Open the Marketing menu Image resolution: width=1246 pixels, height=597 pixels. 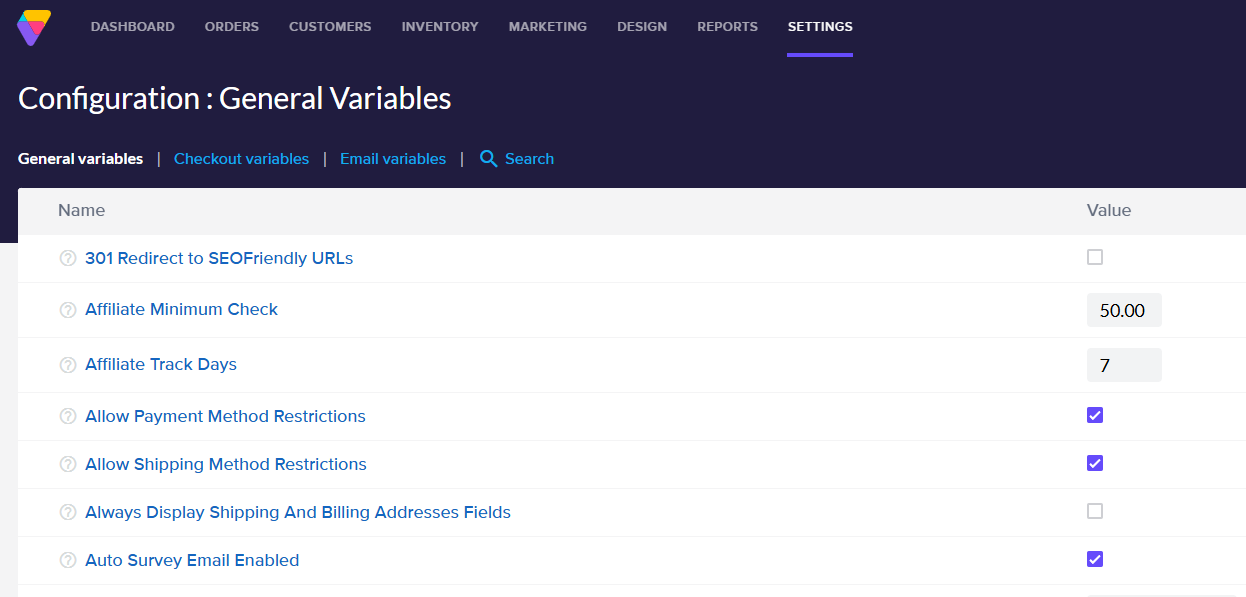(547, 27)
